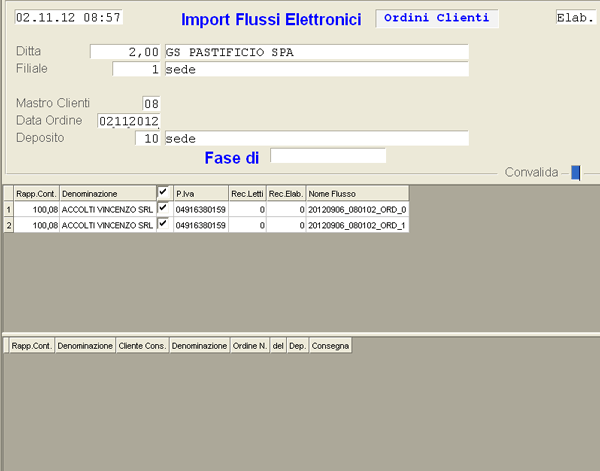Click ACCOLTI VINCENZO SRL in row 1
This screenshot has height=471, width=600.
(x=108, y=209)
